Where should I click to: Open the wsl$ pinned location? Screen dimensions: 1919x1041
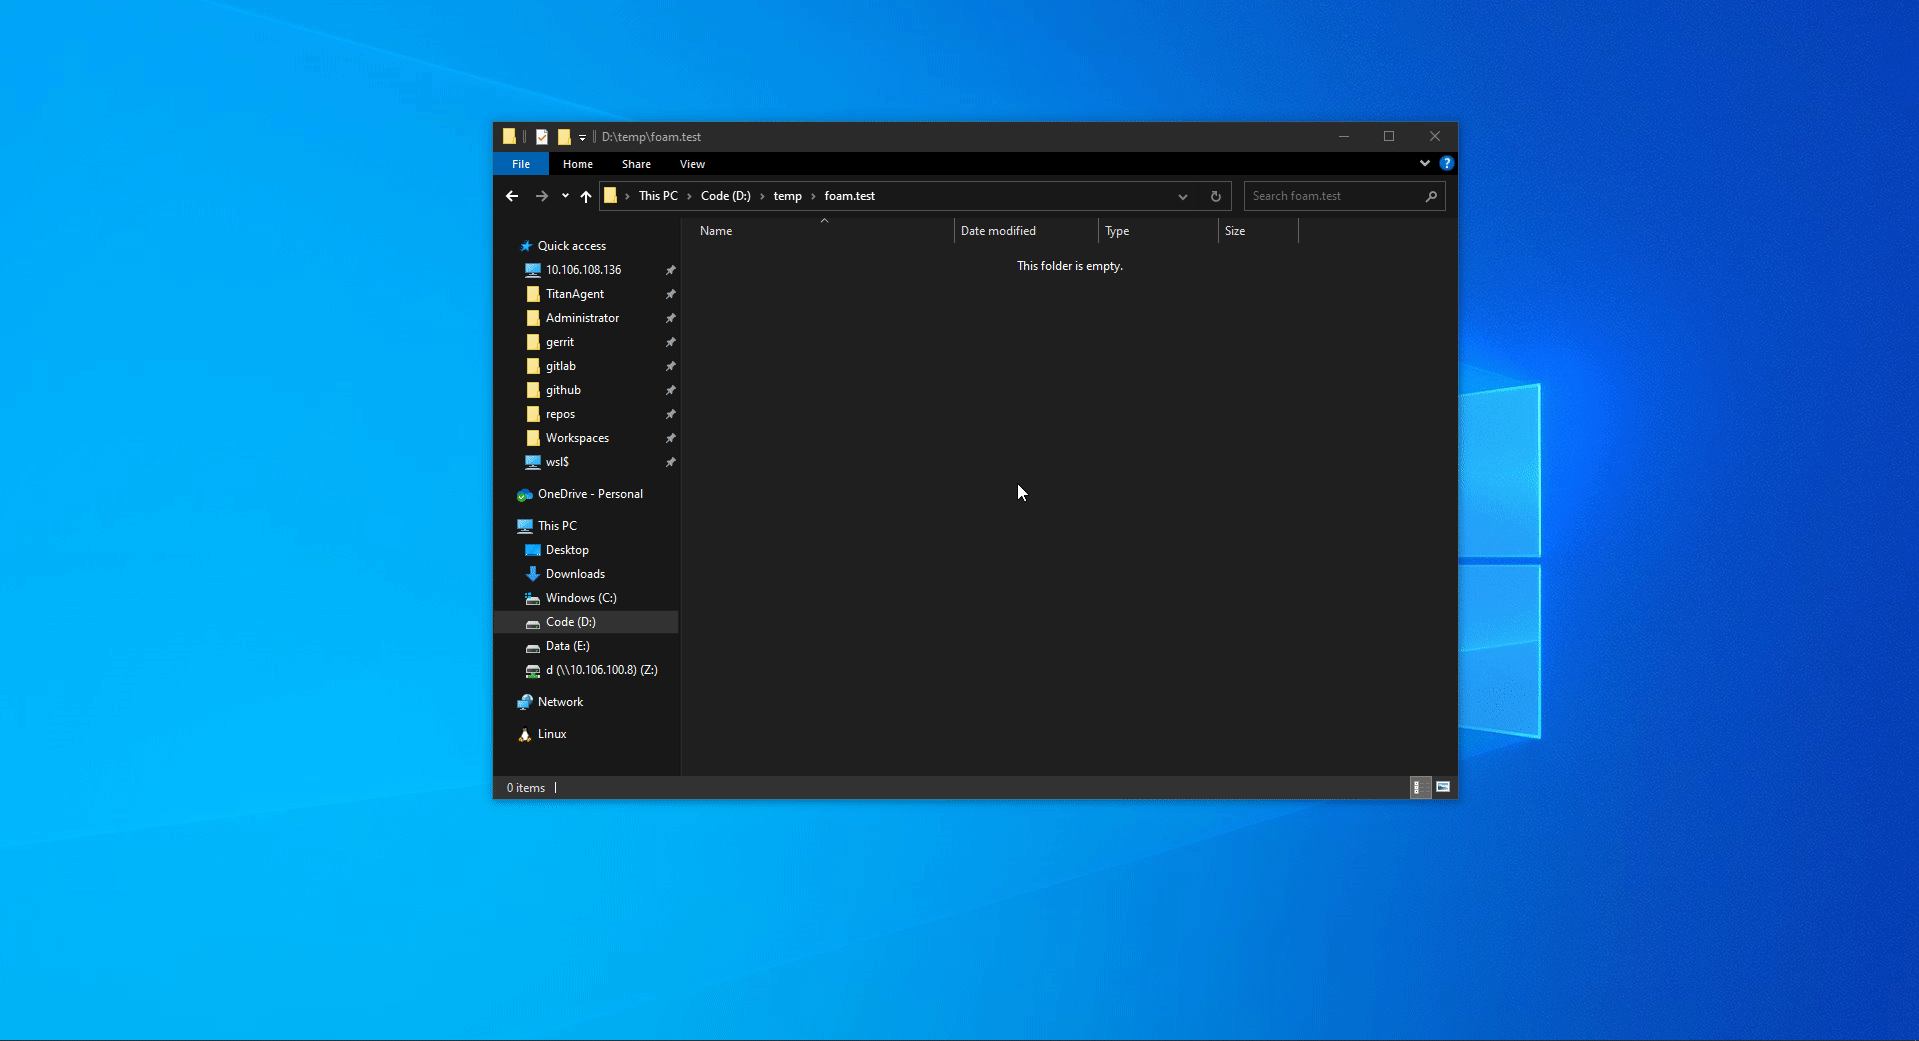coord(557,462)
